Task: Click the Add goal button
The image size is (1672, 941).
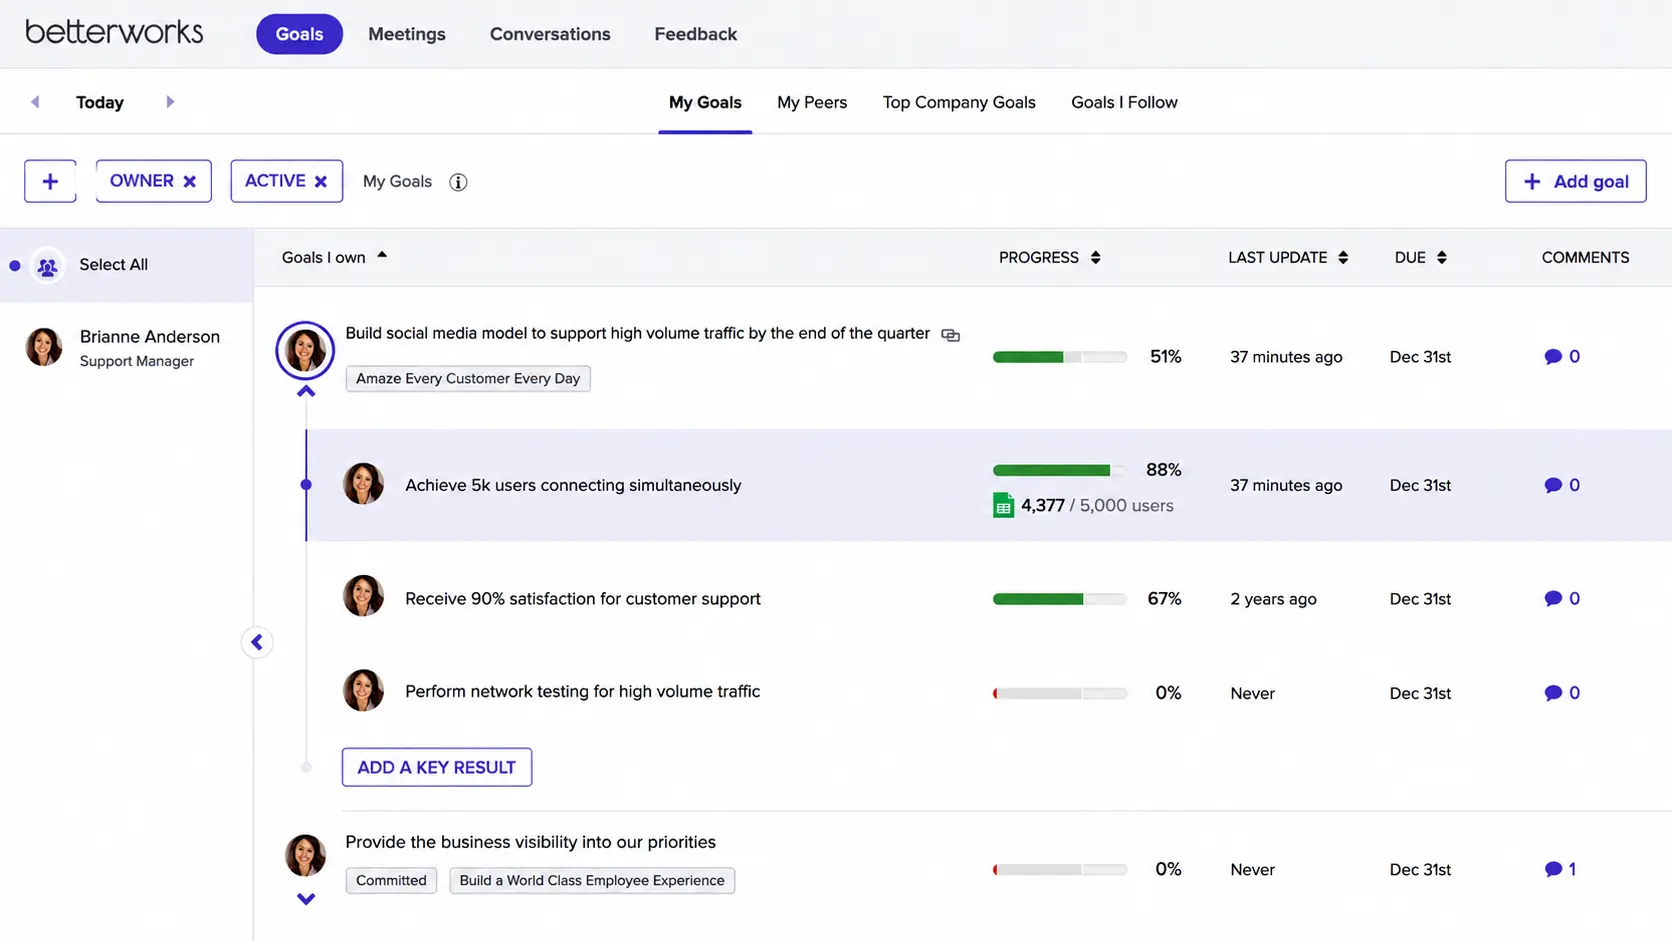Action: (x=1575, y=181)
